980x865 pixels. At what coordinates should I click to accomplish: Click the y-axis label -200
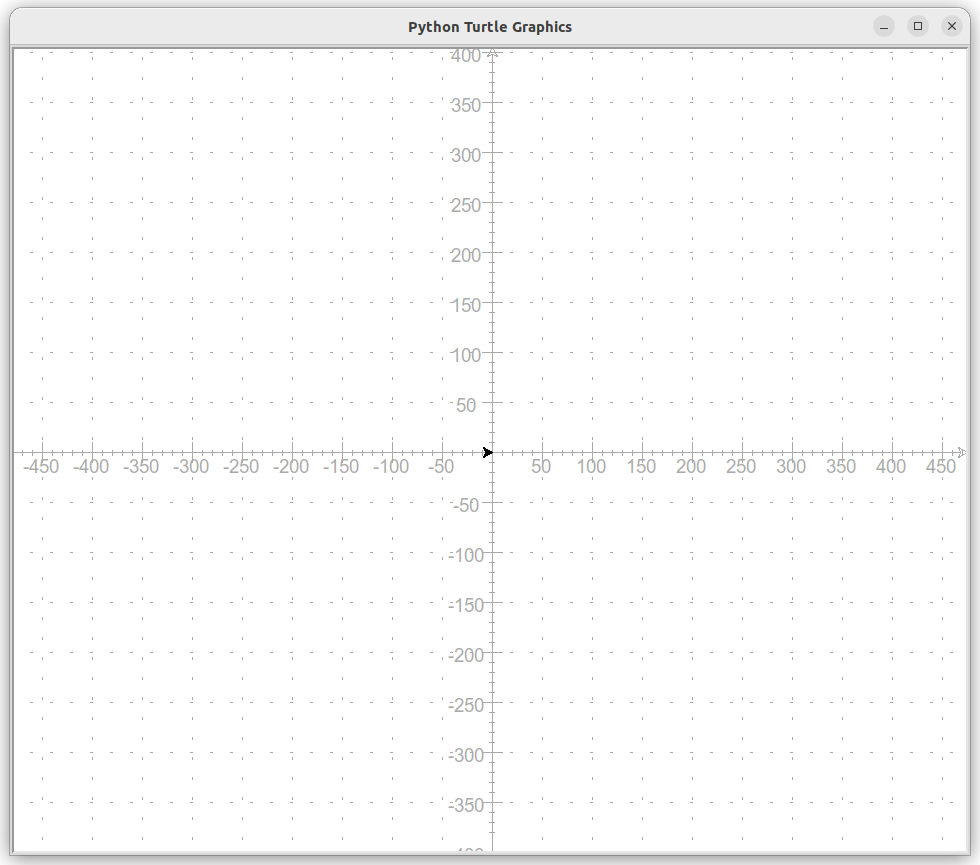pyautogui.click(x=466, y=655)
